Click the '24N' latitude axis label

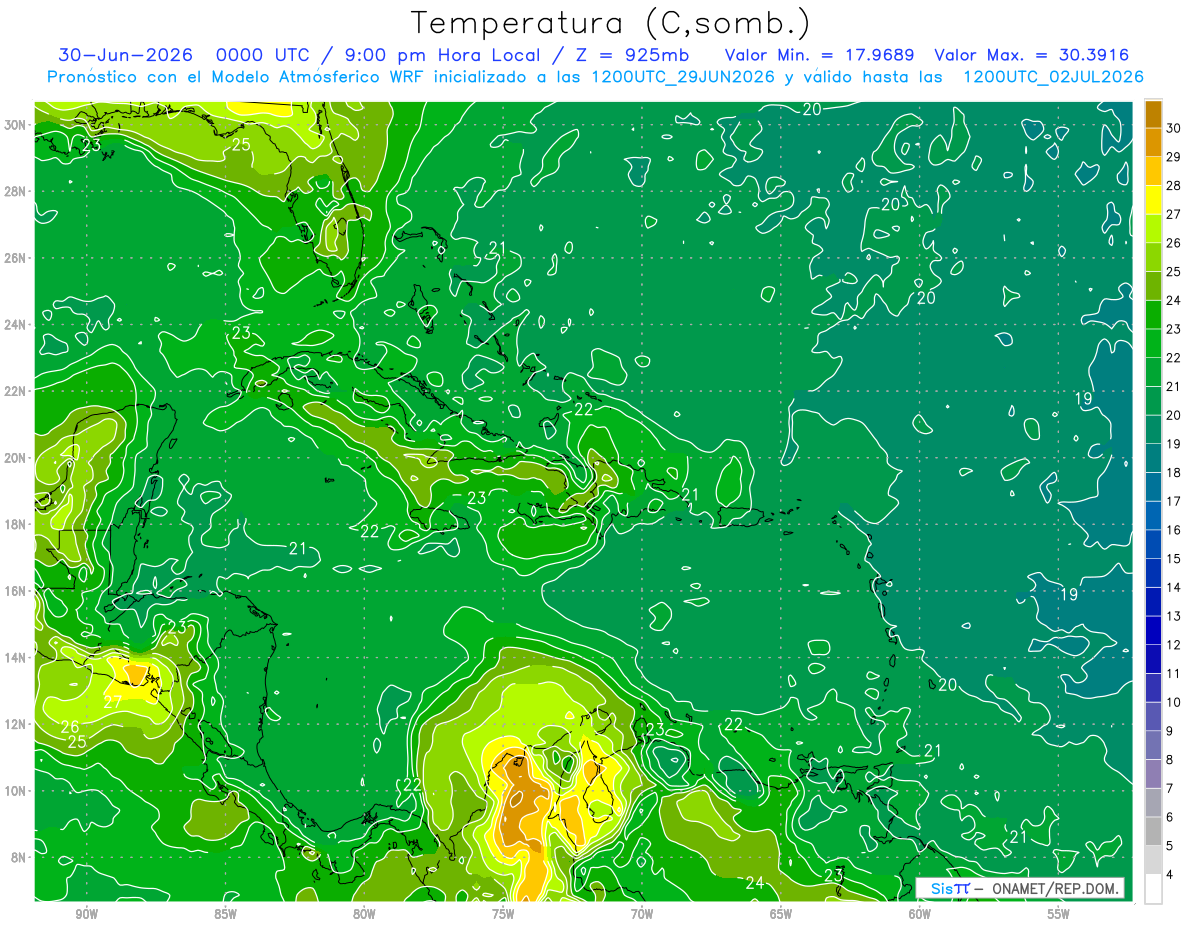[x=16, y=325]
